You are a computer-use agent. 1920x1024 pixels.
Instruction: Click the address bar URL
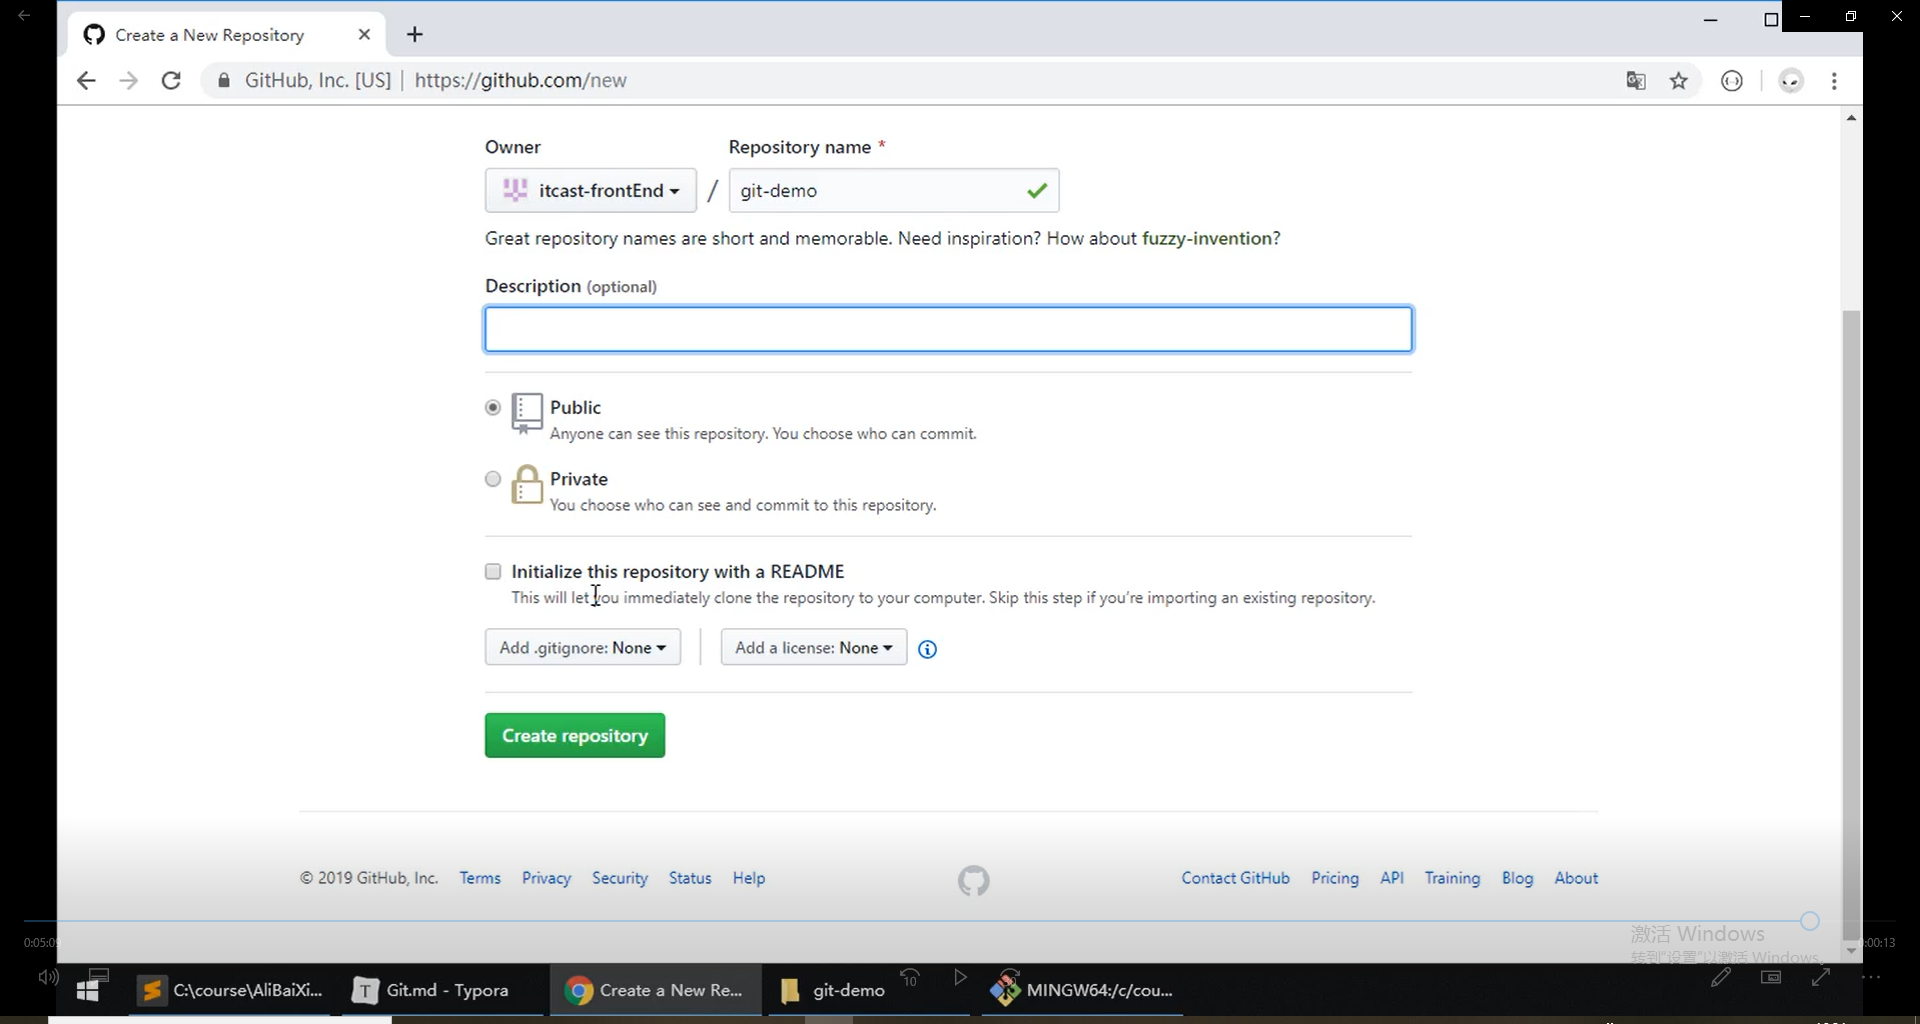click(520, 81)
